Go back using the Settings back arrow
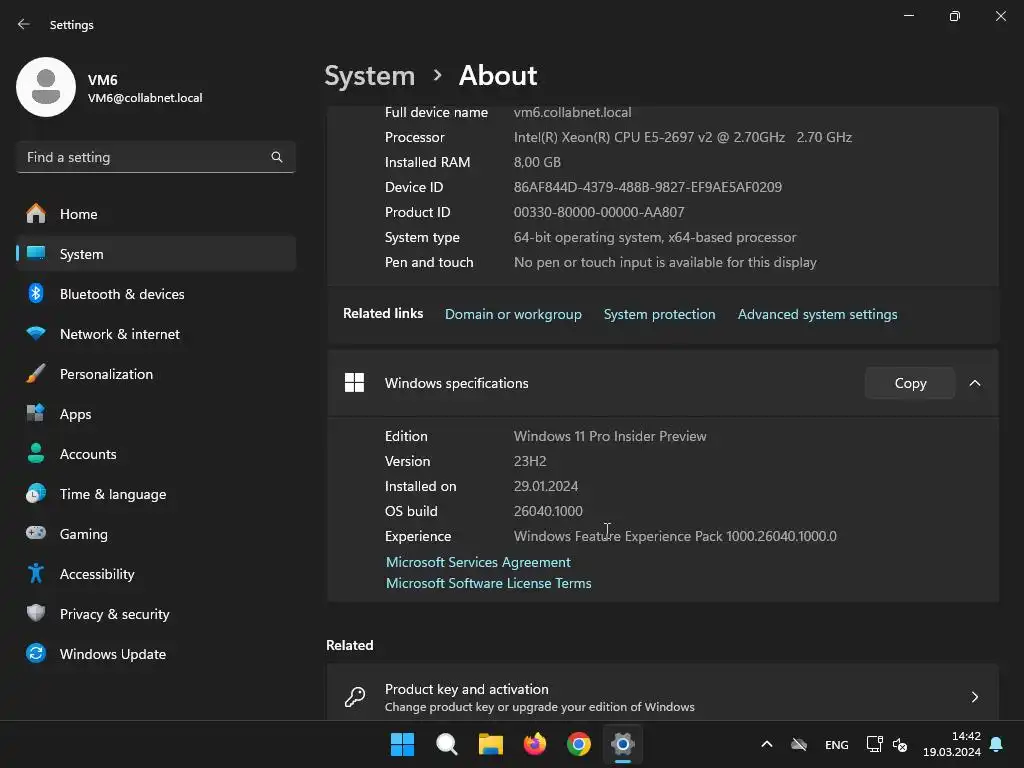Image resolution: width=1024 pixels, height=768 pixels. pyautogui.click(x=24, y=24)
